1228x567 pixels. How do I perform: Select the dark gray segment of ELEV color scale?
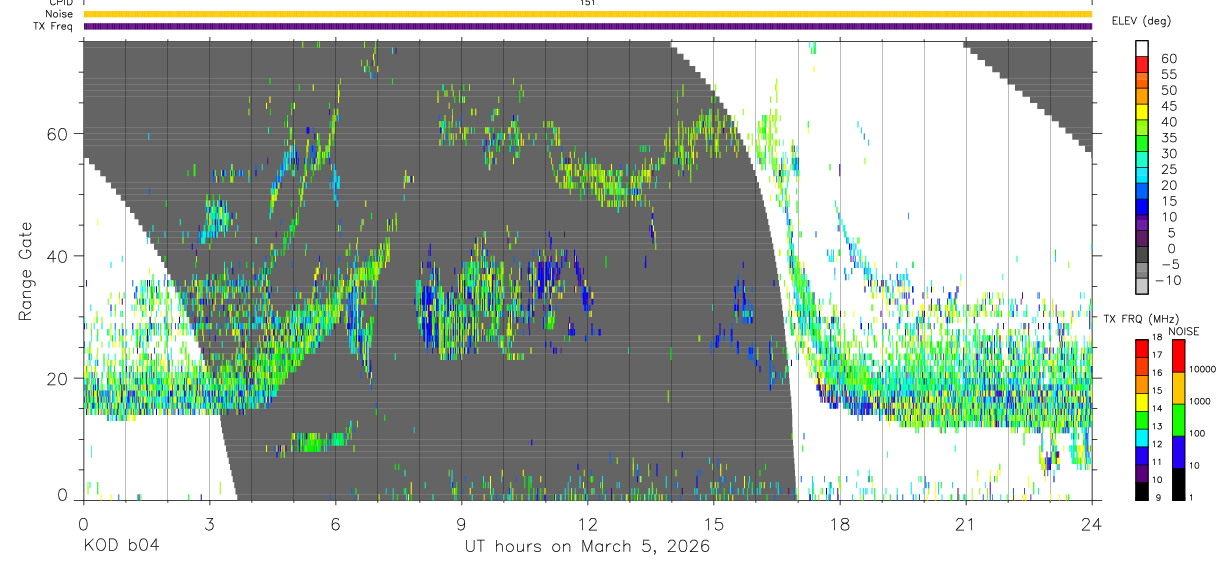pyautogui.click(x=1141, y=255)
